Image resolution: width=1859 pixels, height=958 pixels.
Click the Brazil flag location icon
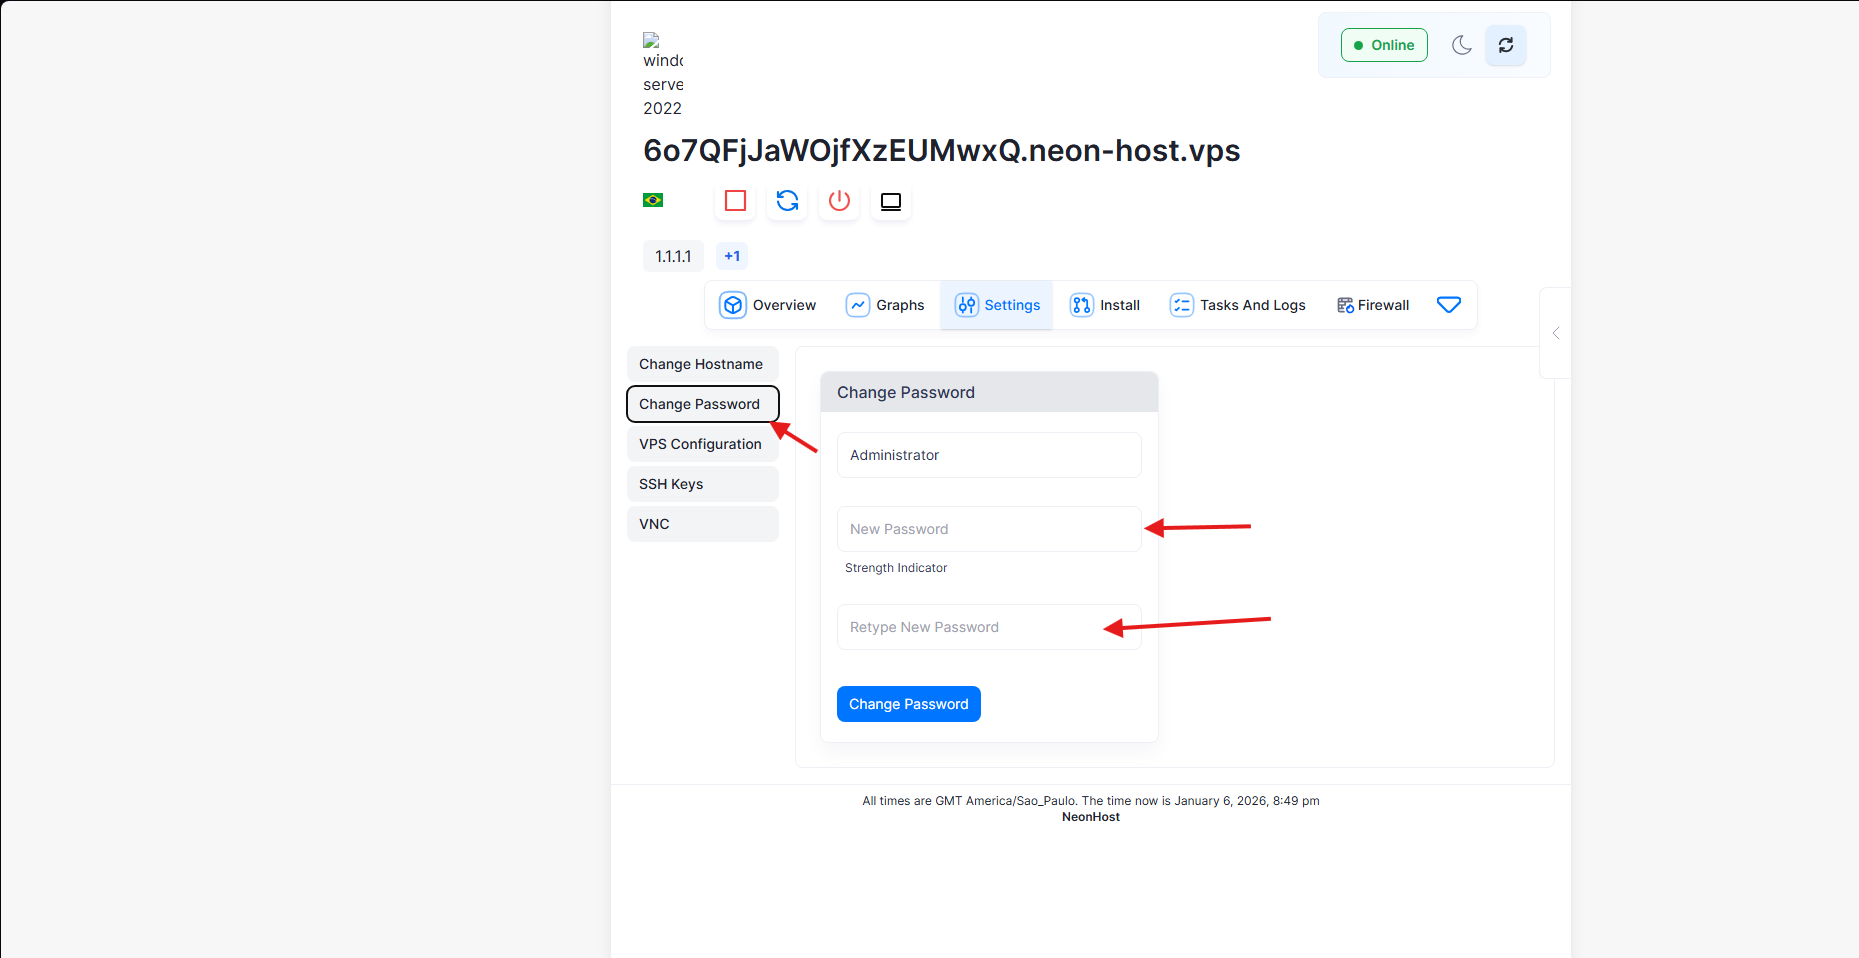tap(653, 200)
